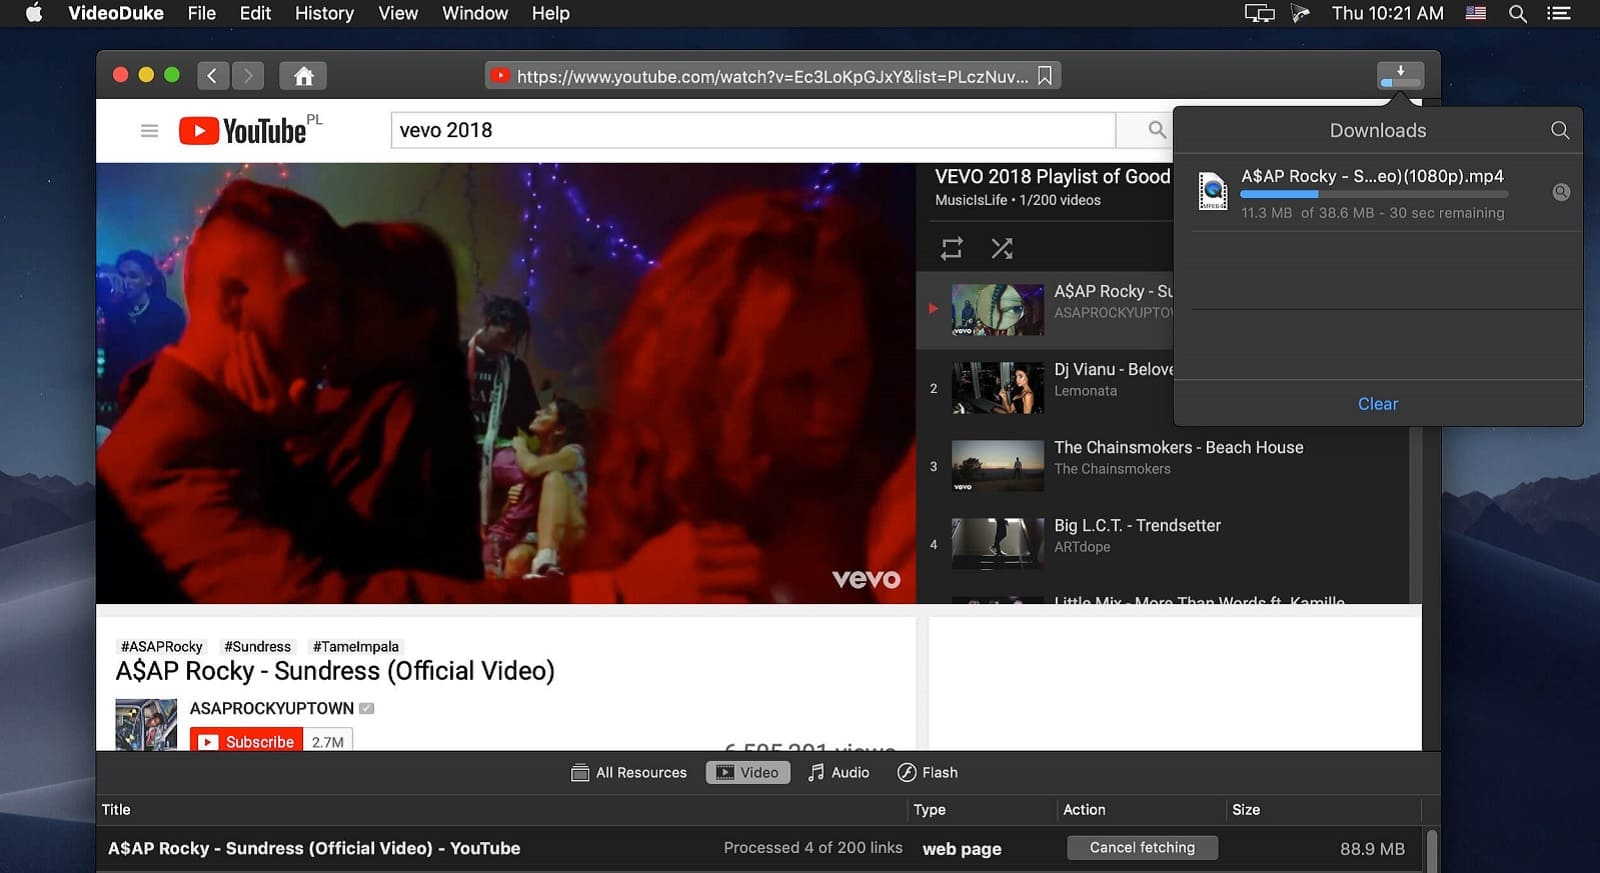Screen dimensions: 1600x873
Task: Clear the downloads list
Action: pyautogui.click(x=1377, y=404)
